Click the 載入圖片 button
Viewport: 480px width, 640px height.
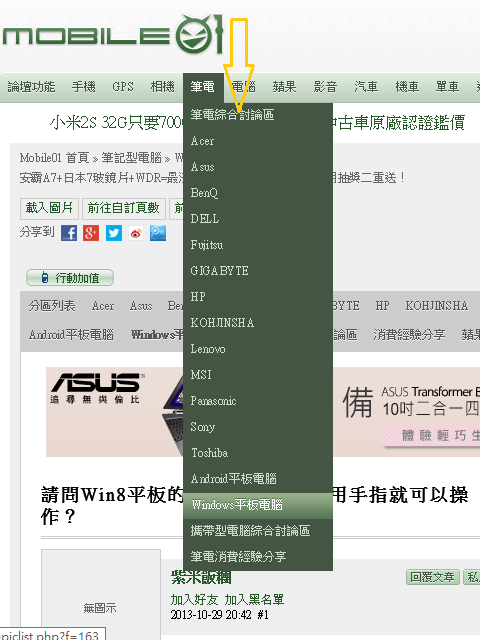[x=49, y=208]
